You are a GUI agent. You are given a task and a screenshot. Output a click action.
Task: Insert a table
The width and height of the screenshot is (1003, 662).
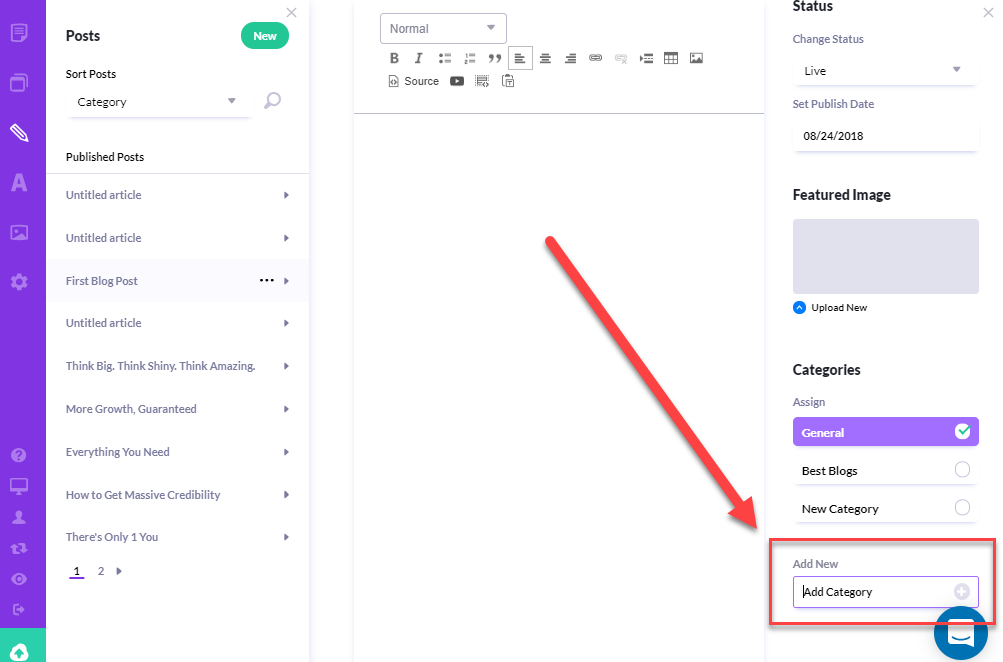pyautogui.click(x=671, y=58)
